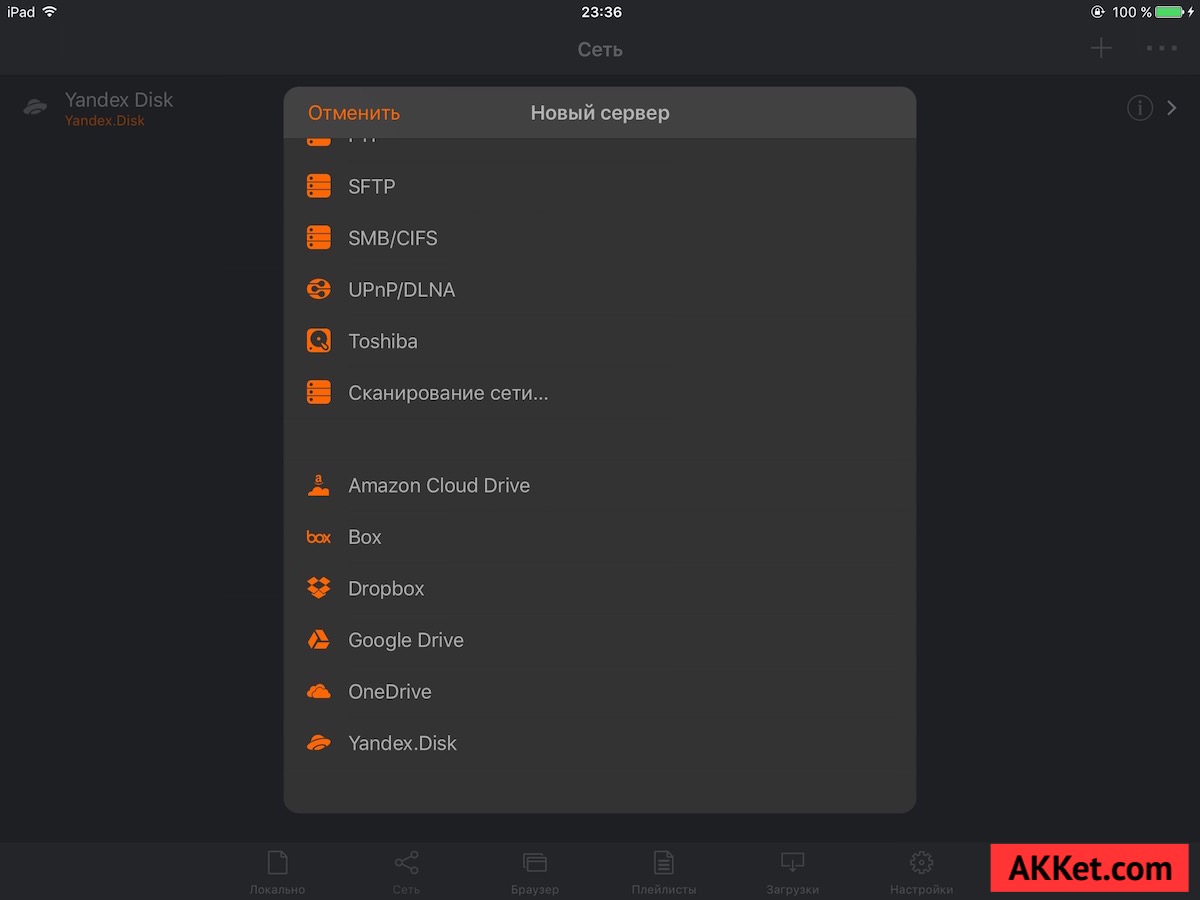This screenshot has width=1200, height=900.
Task: Click the UPnP/DLNA share icon
Action: click(x=318, y=290)
